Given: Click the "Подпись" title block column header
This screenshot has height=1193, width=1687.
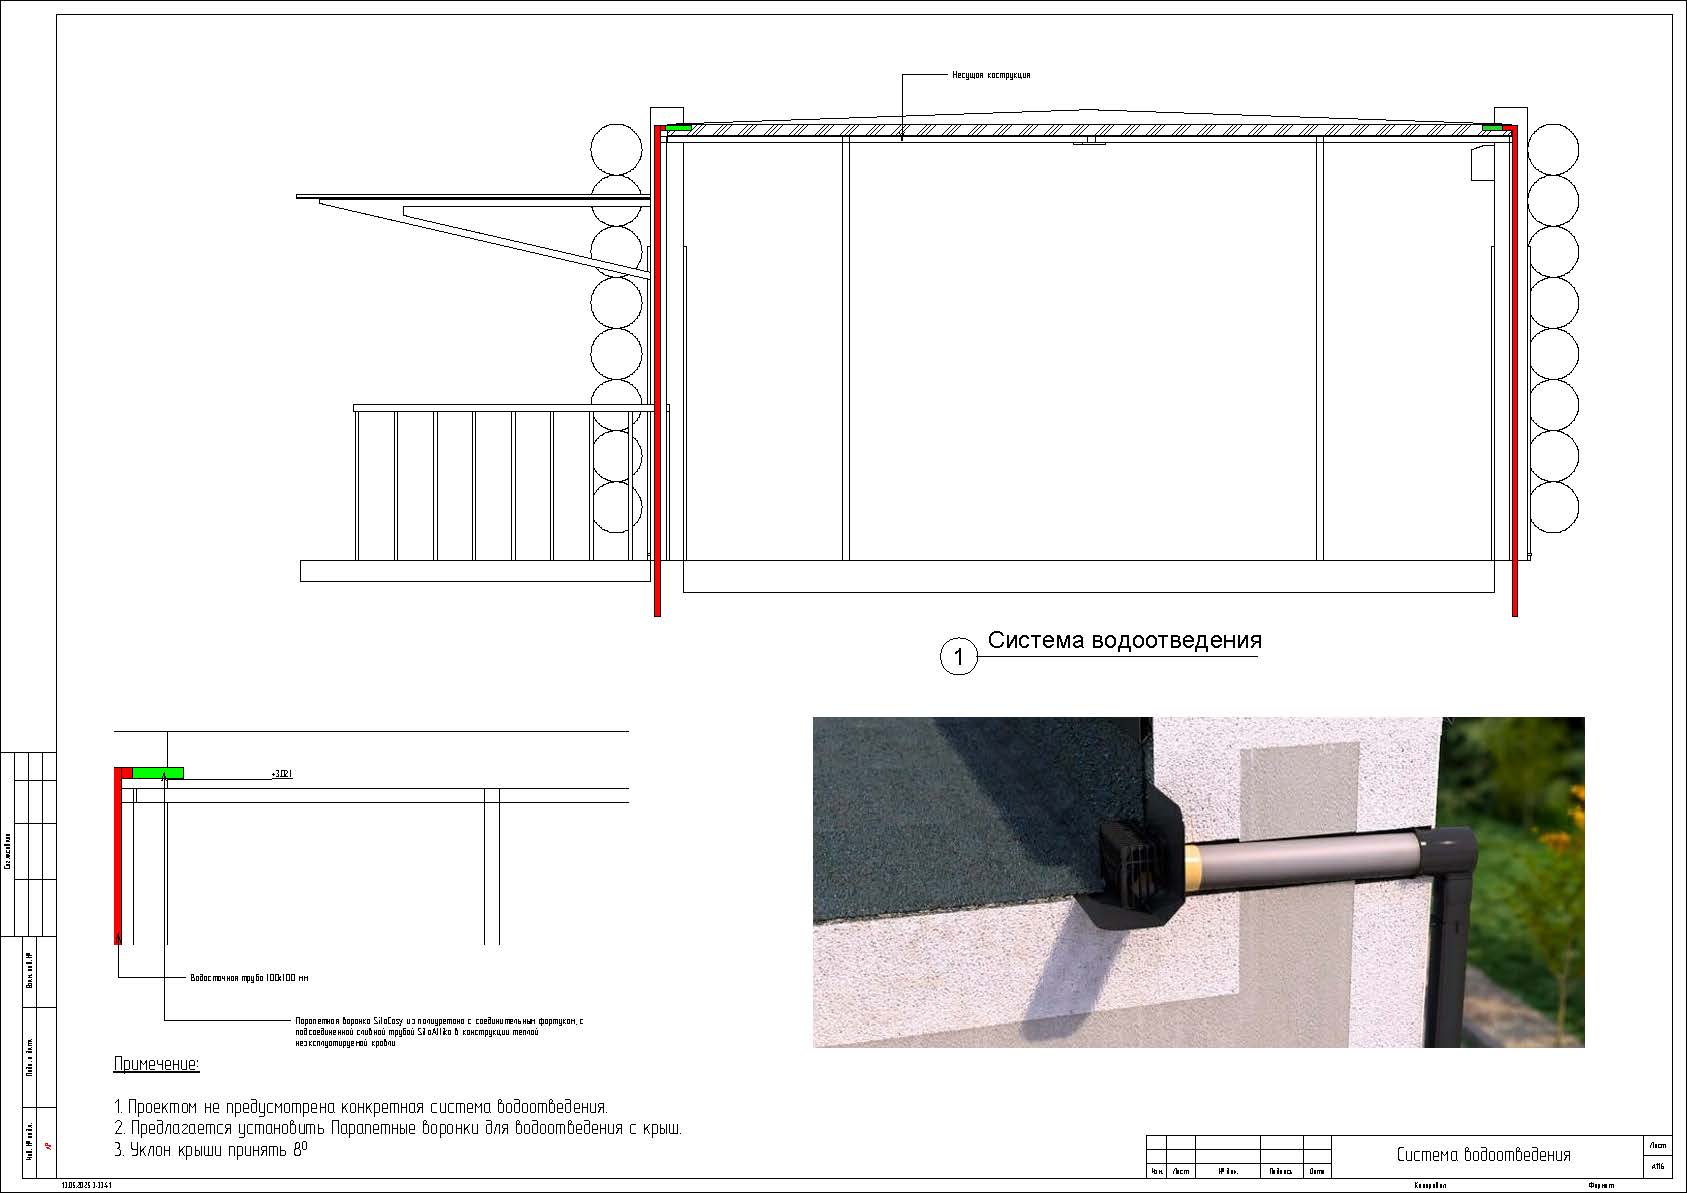Looking at the screenshot, I should coord(1282,1171).
